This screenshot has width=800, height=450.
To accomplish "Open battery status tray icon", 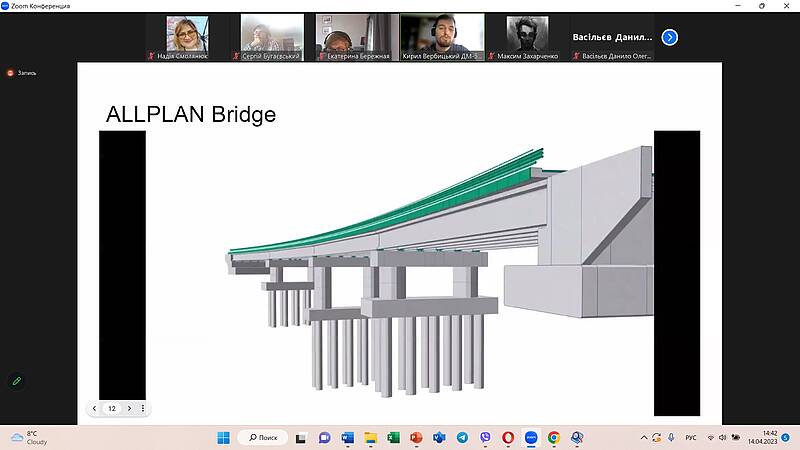I will point(736,438).
